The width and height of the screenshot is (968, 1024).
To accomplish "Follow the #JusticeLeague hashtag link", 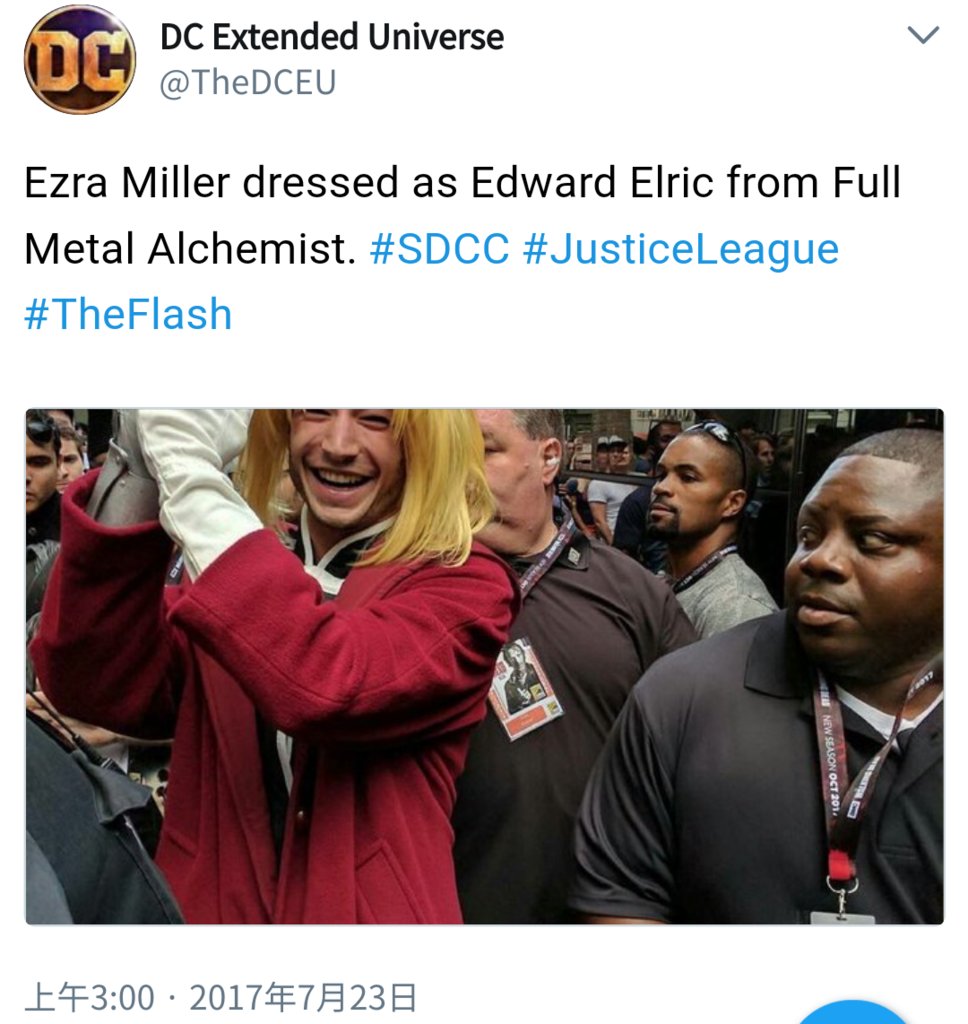I will 681,249.
